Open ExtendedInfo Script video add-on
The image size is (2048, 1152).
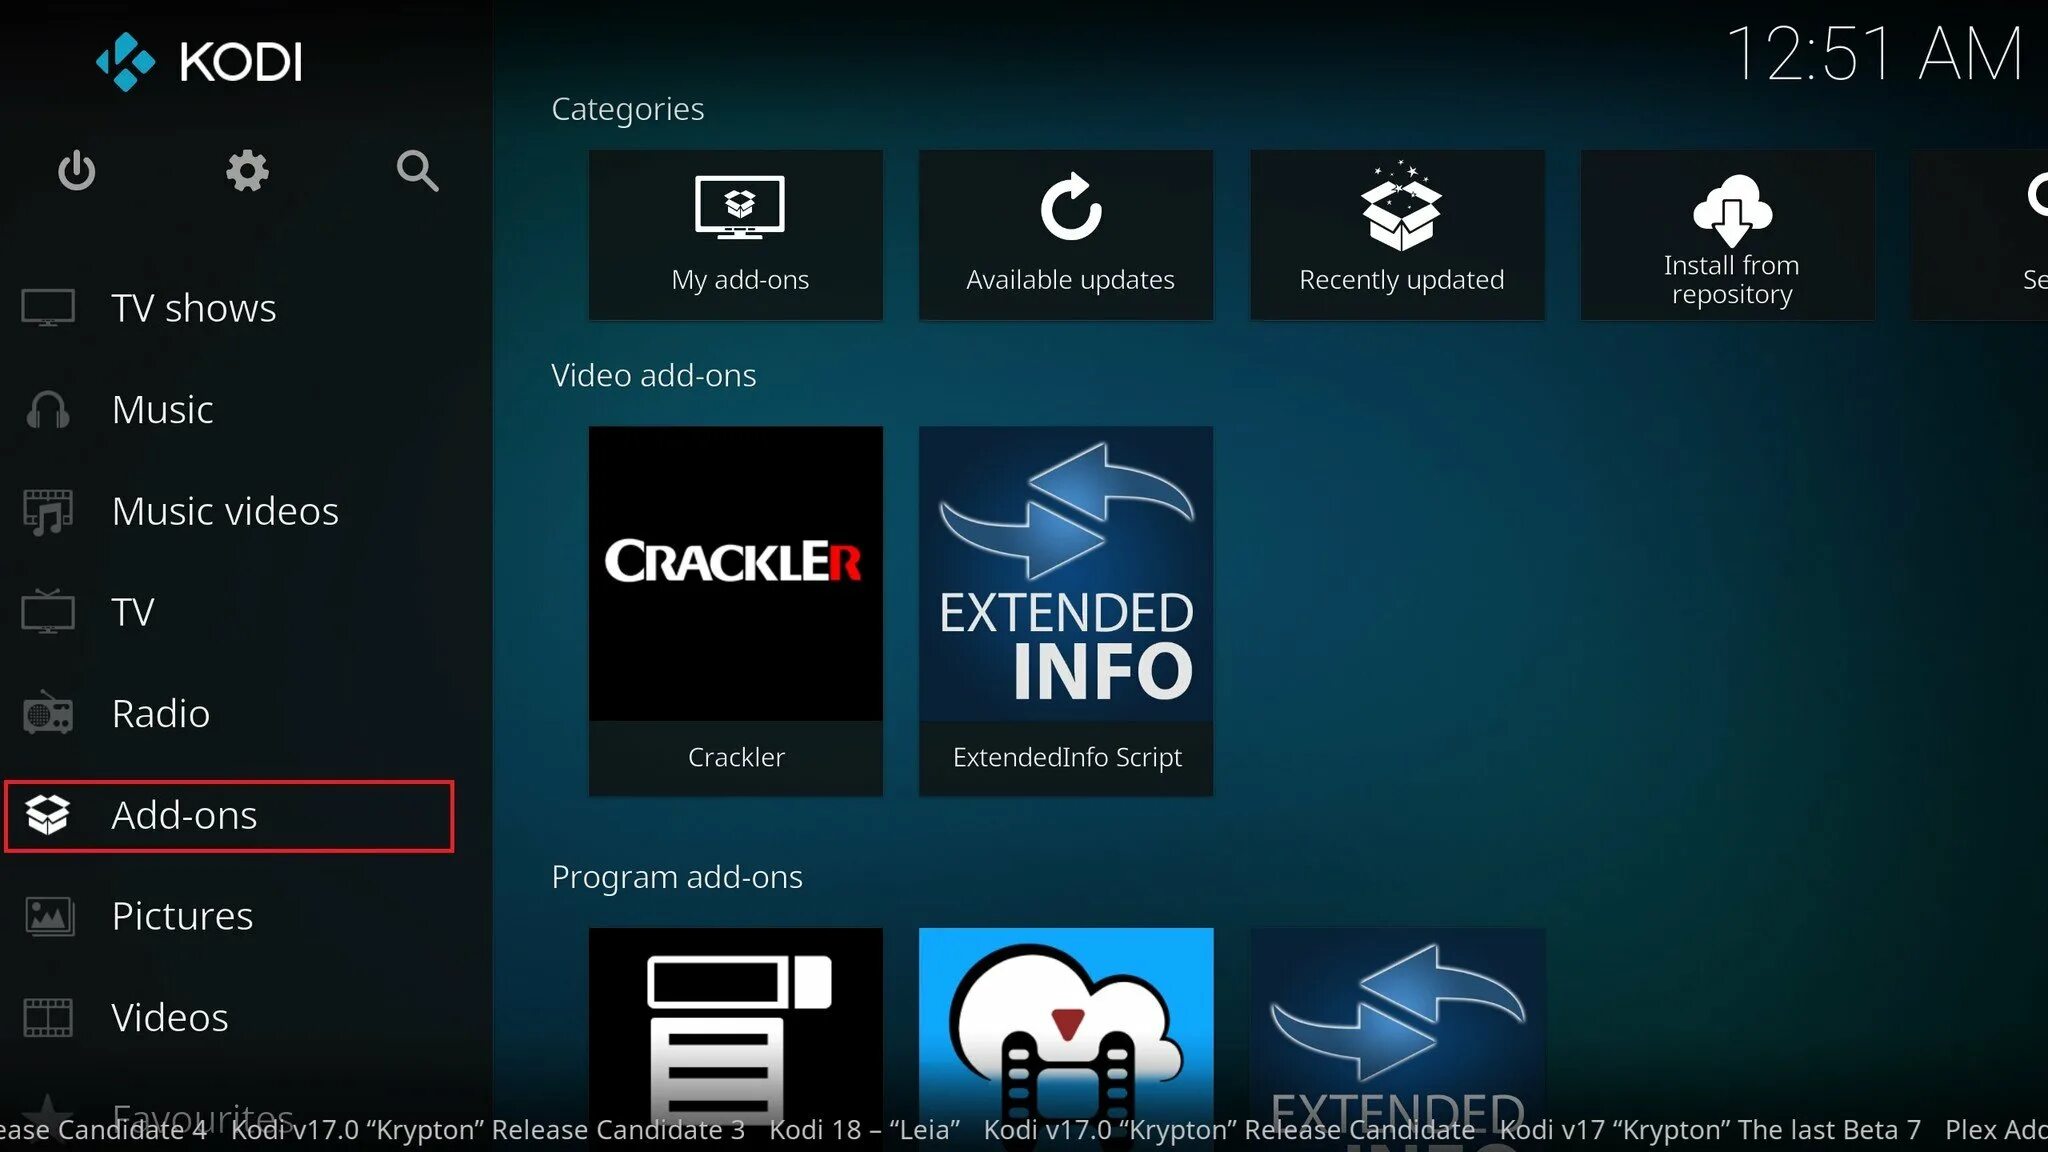[1066, 611]
